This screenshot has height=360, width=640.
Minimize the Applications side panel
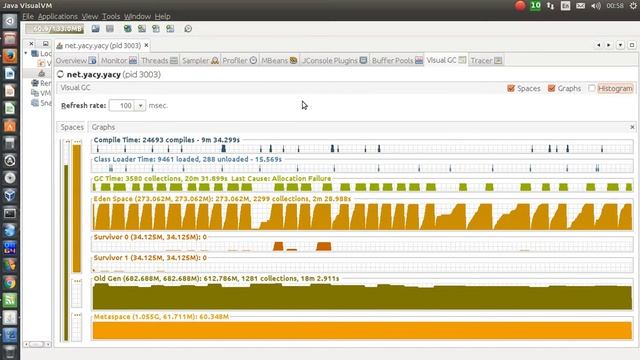46,43
